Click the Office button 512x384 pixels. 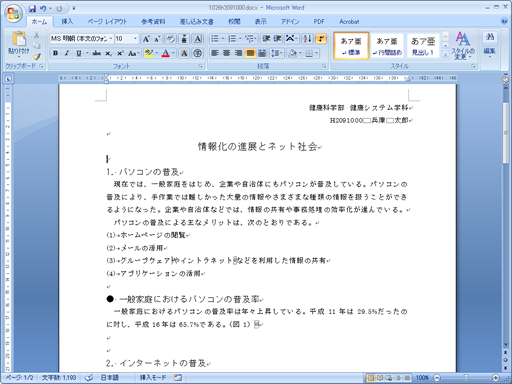(13, 13)
